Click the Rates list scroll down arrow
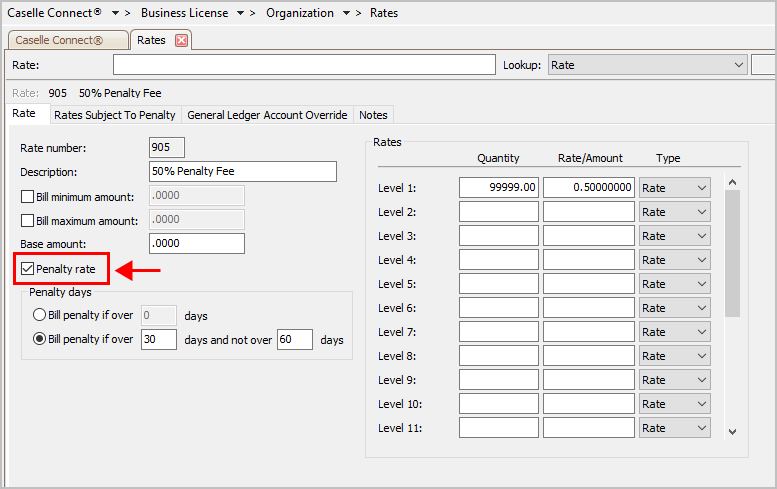This screenshot has height=489, width=777. (x=732, y=432)
